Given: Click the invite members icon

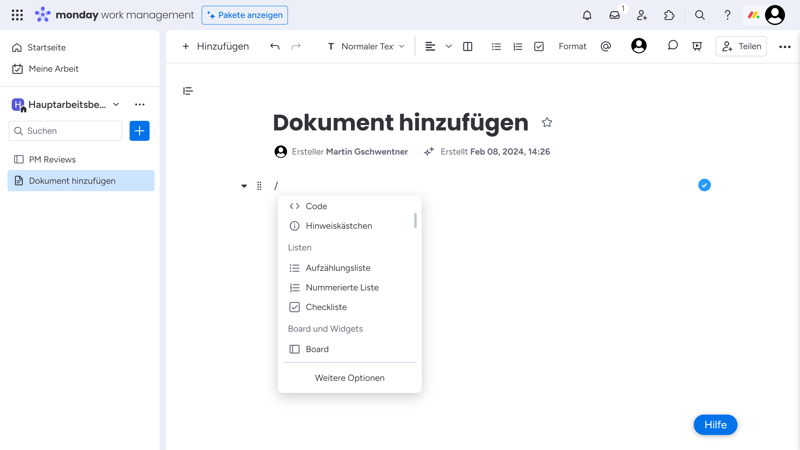Looking at the screenshot, I should click(642, 15).
